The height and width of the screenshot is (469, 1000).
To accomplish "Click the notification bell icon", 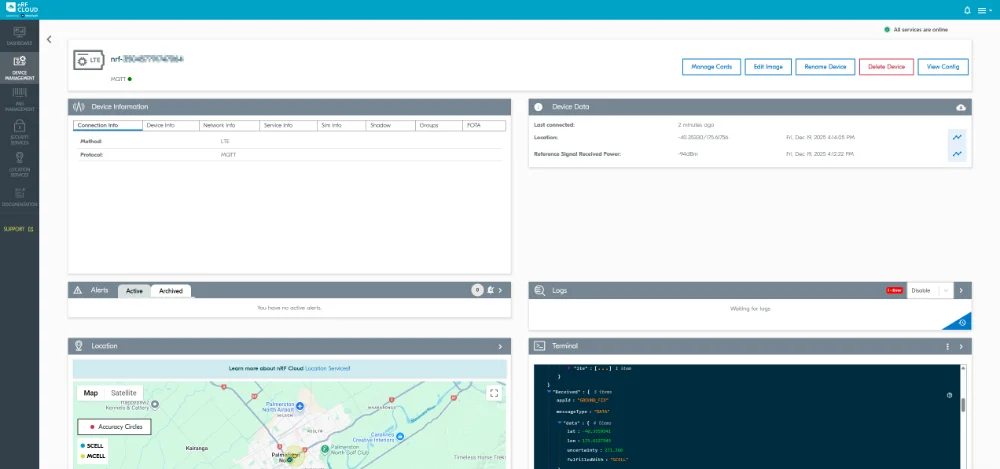I will (967, 10).
